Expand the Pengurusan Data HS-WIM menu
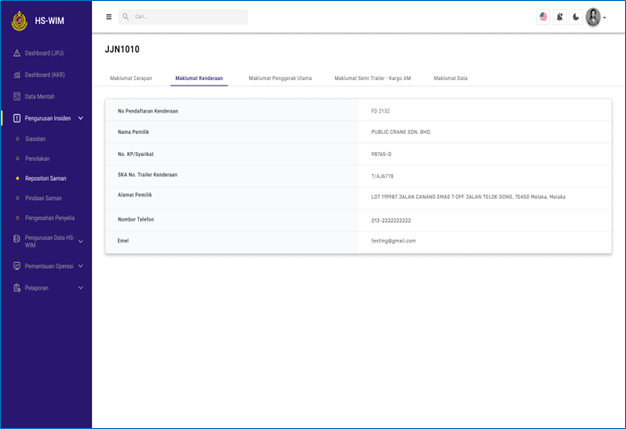The width and height of the screenshot is (626, 429). click(x=80, y=241)
